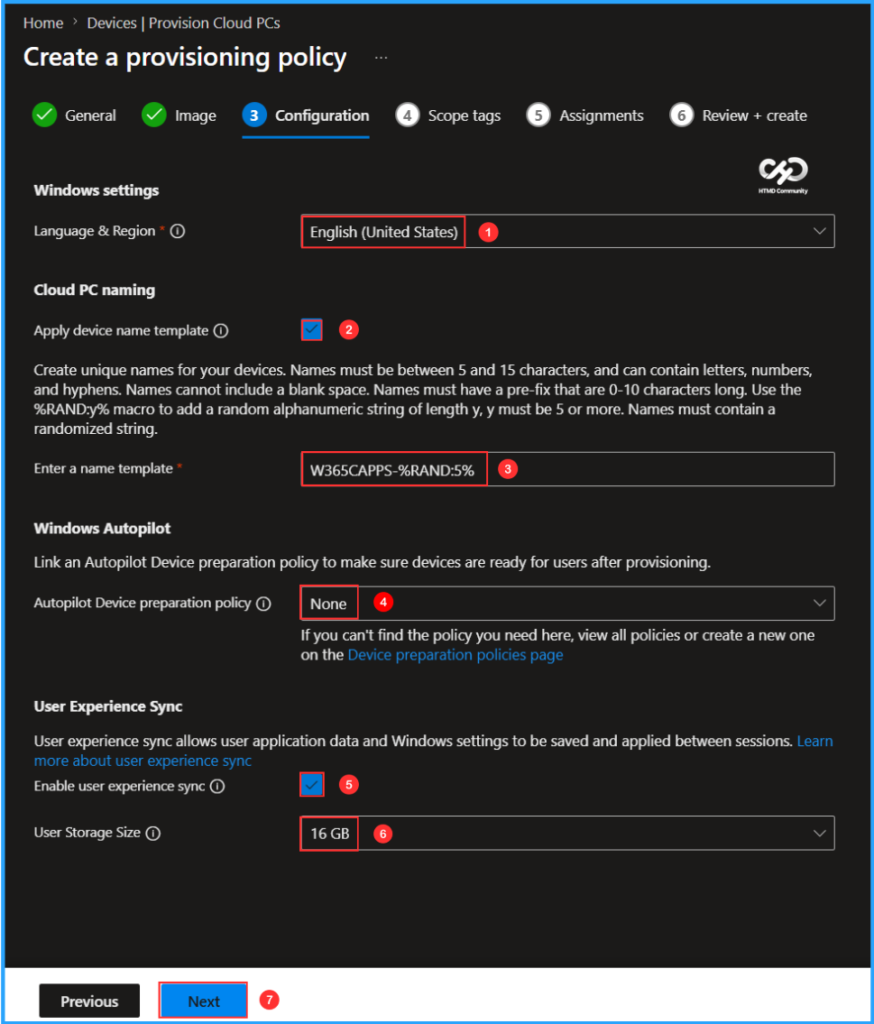Click the step 4 circle icon for Scope tags

click(x=407, y=116)
